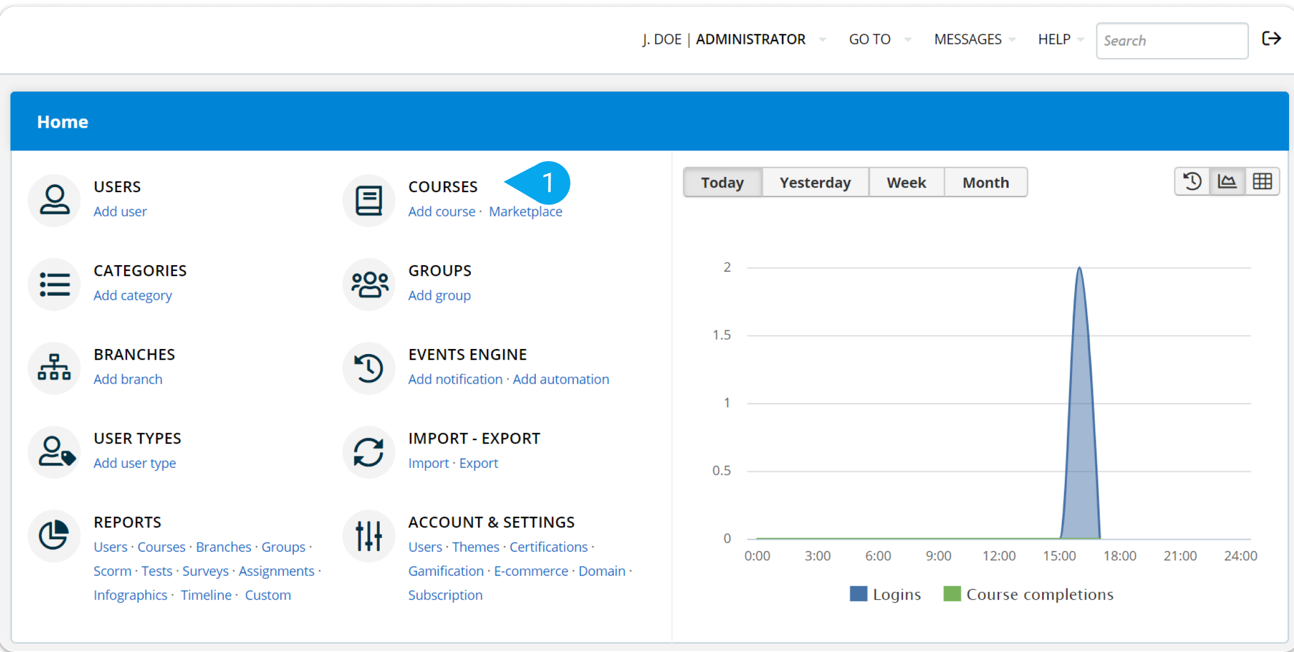Viewport: 1294px width, 652px height.
Task: Open the Categories list icon
Action: pyautogui.click(x=54, y=284)
